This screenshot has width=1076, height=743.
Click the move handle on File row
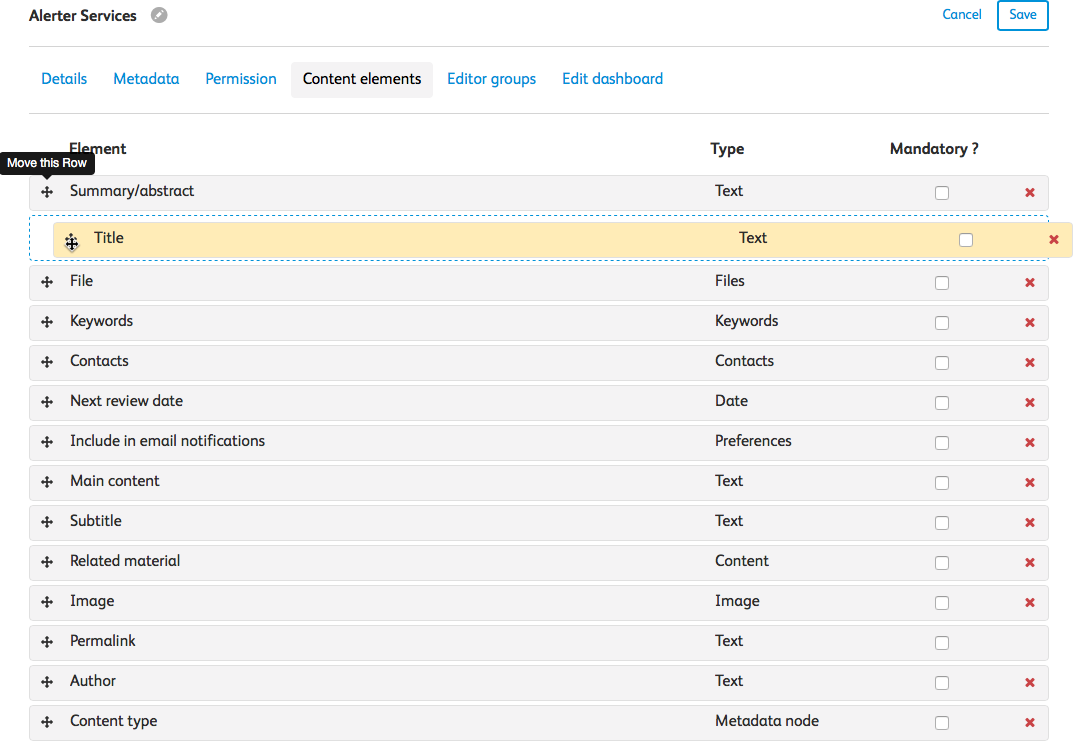(x=47, y=283)
